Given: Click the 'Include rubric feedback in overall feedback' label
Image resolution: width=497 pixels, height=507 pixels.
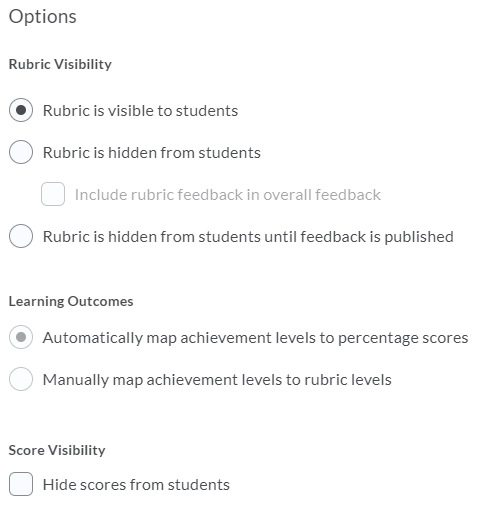Looking at the screenshot, I should 228,195.
